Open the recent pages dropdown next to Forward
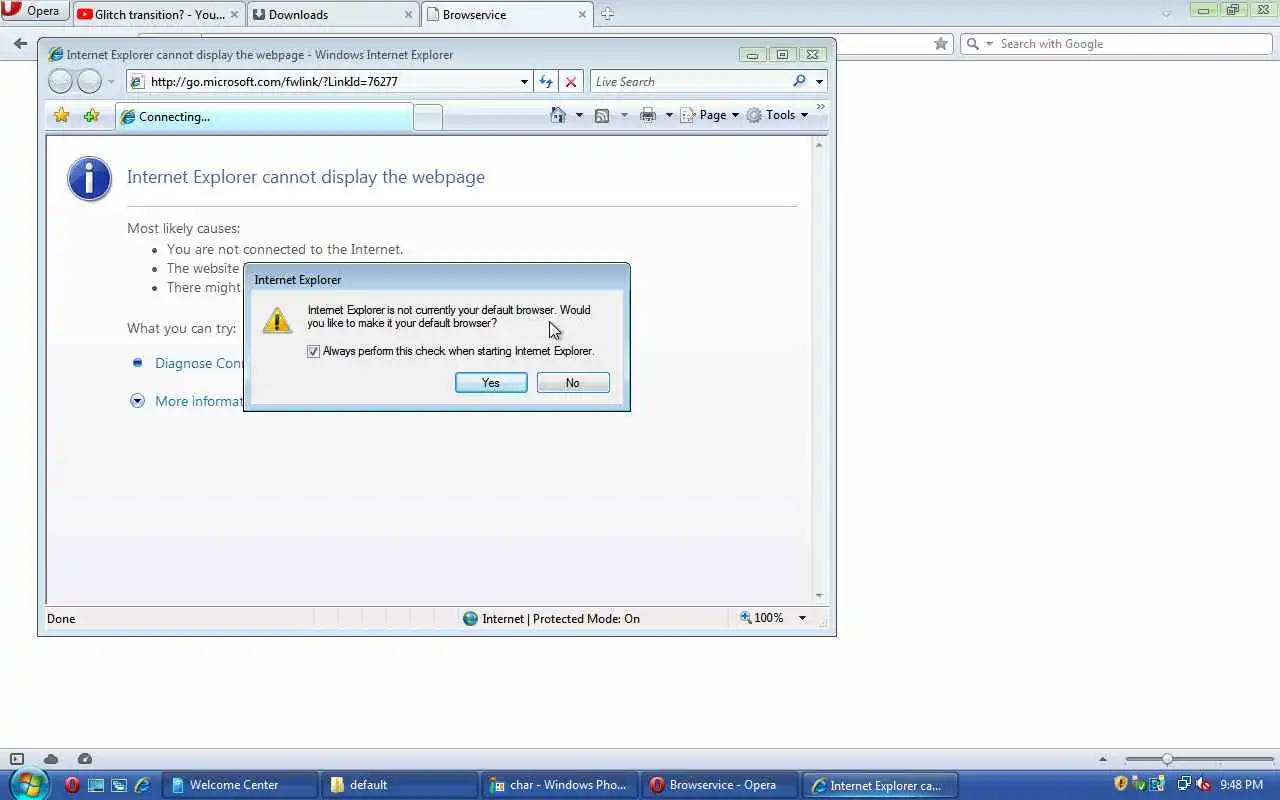The image size is (1280, 800). (111, 82)
